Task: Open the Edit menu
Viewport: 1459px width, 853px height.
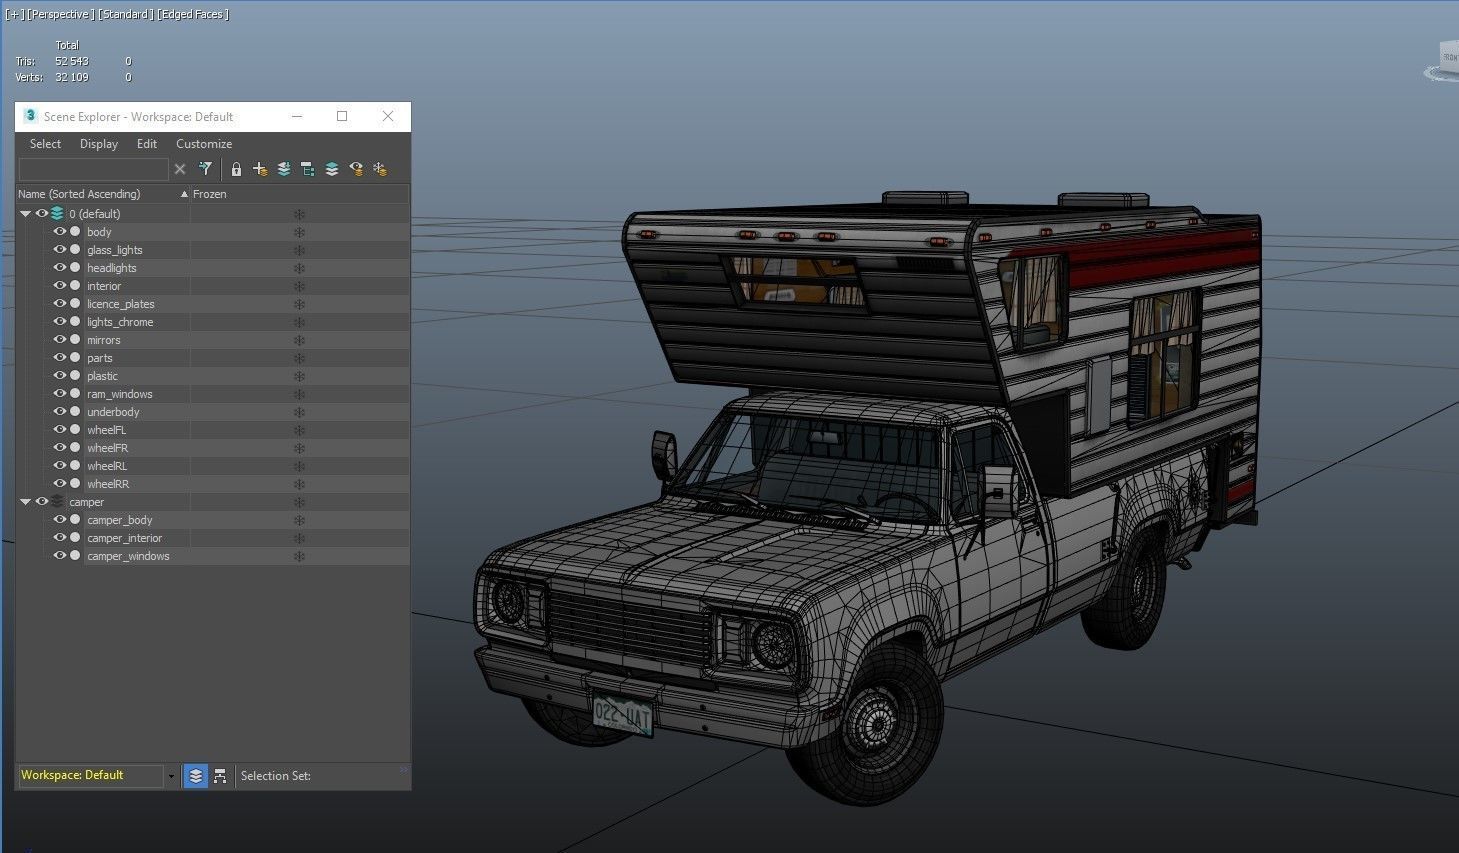Action: click(x=147, y=144)
